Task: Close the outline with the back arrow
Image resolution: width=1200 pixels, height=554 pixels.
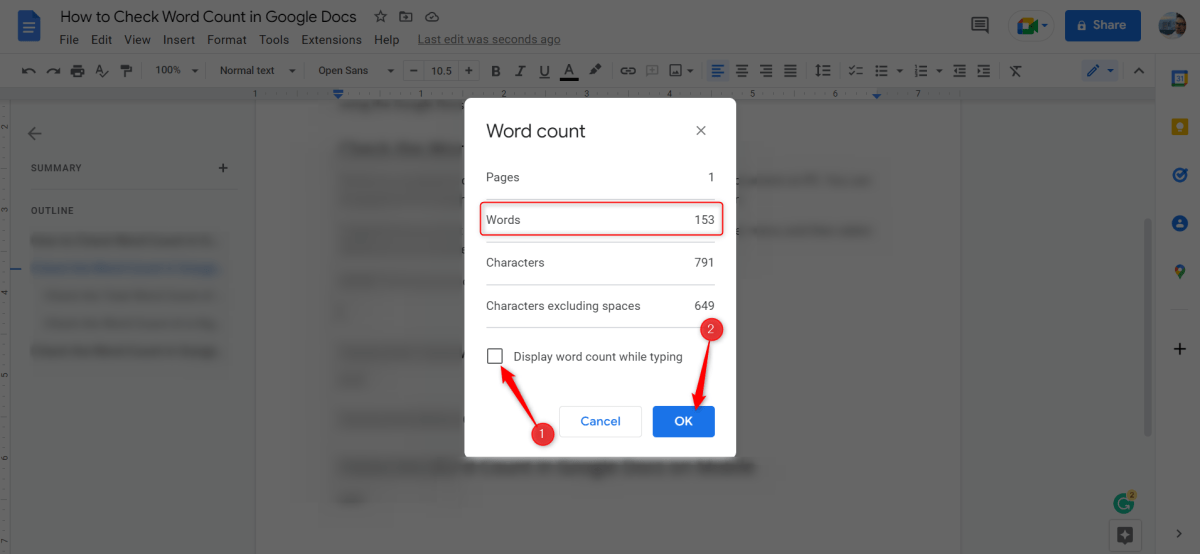Action: click(35, 133)
